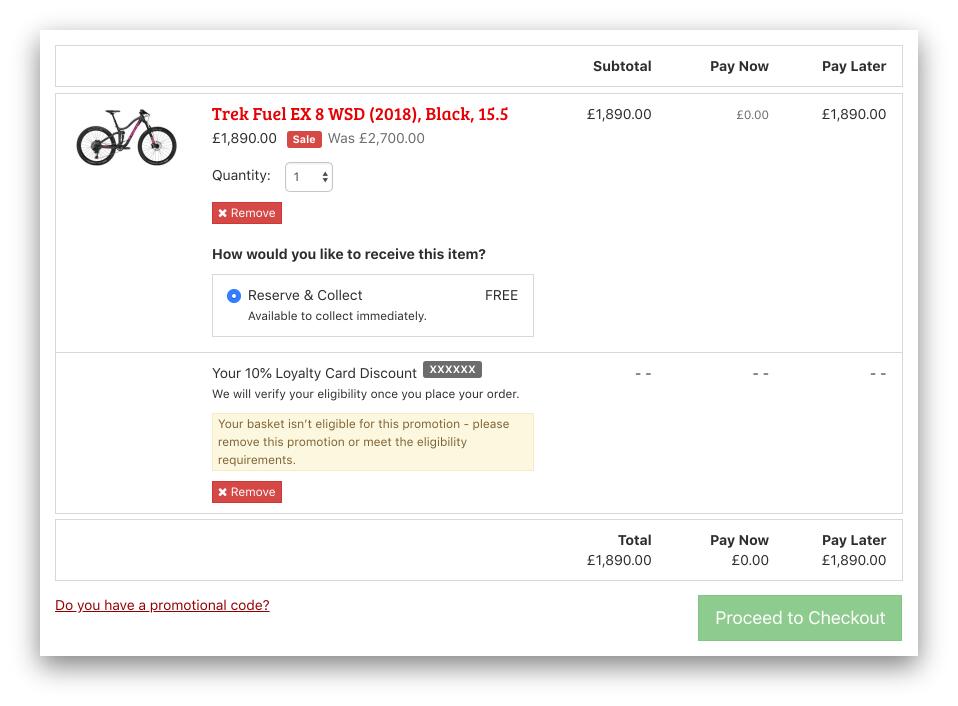The image size is (958, 706).
Task: Click the FREE delivery label
Action: click(x=501, y=295)
